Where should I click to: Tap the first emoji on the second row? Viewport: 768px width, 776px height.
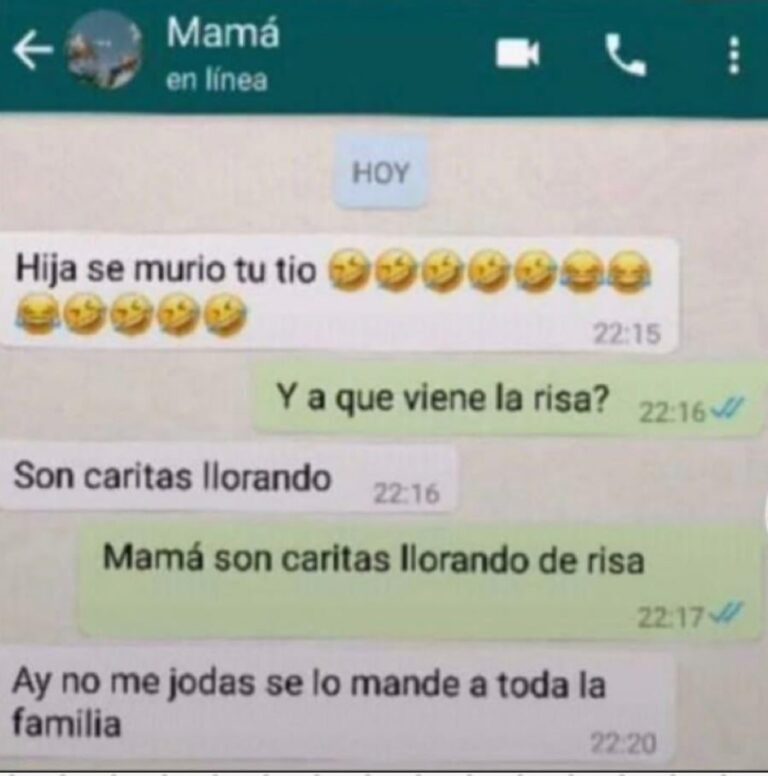(38, 315)
